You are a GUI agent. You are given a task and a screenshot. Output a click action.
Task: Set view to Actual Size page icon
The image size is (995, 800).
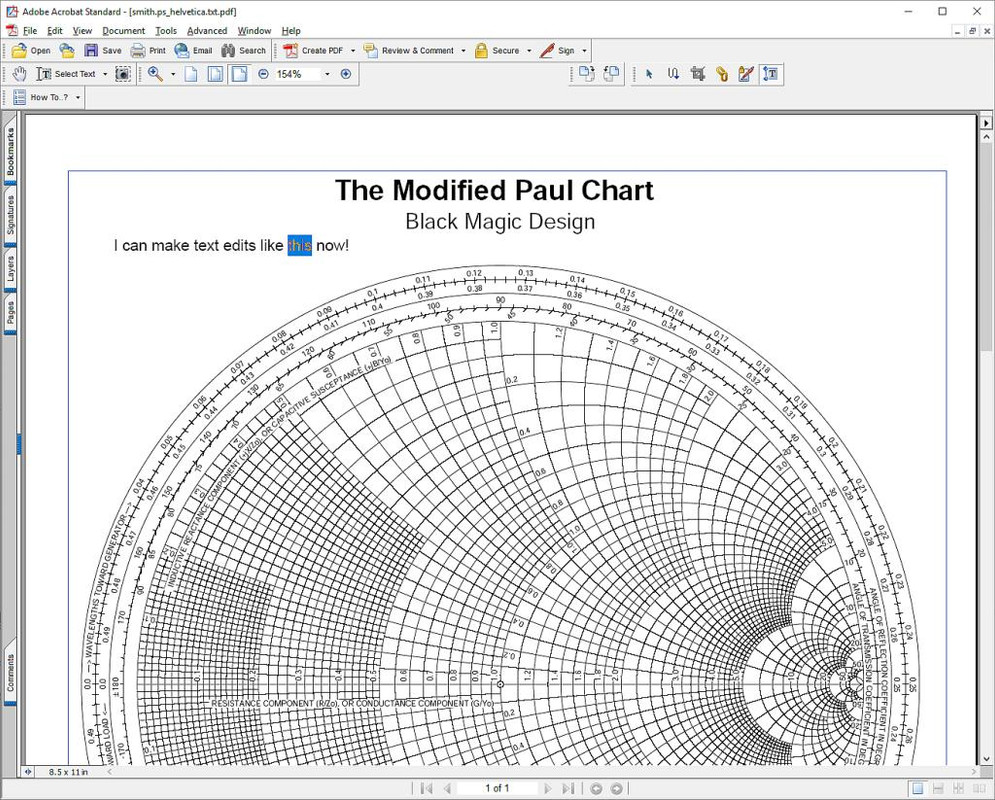click(191, 74)
